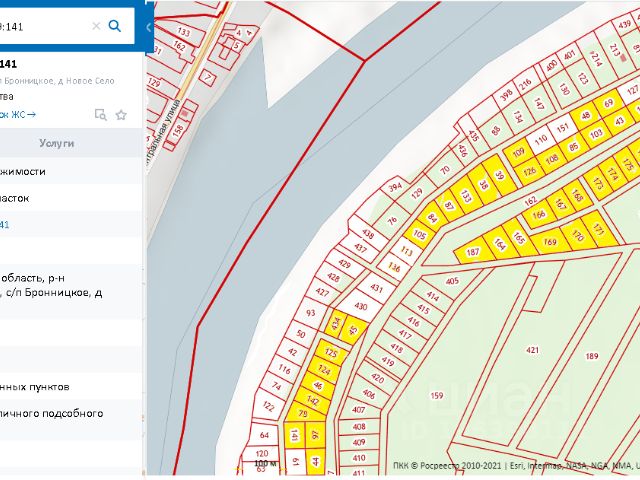The height and width of the screenshot is (480, 640).
Task: Click yellow parcel 125
Action: (331, 352)
